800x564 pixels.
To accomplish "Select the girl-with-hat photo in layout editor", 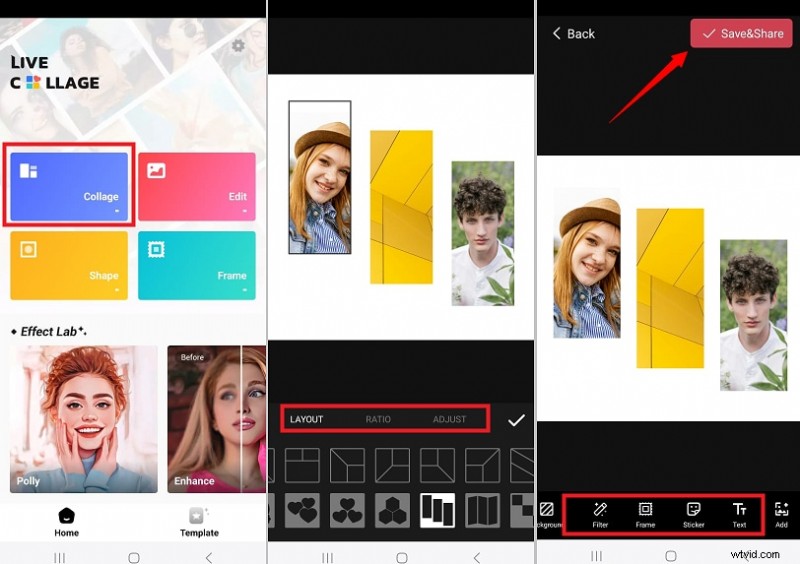I will point(320,177).
